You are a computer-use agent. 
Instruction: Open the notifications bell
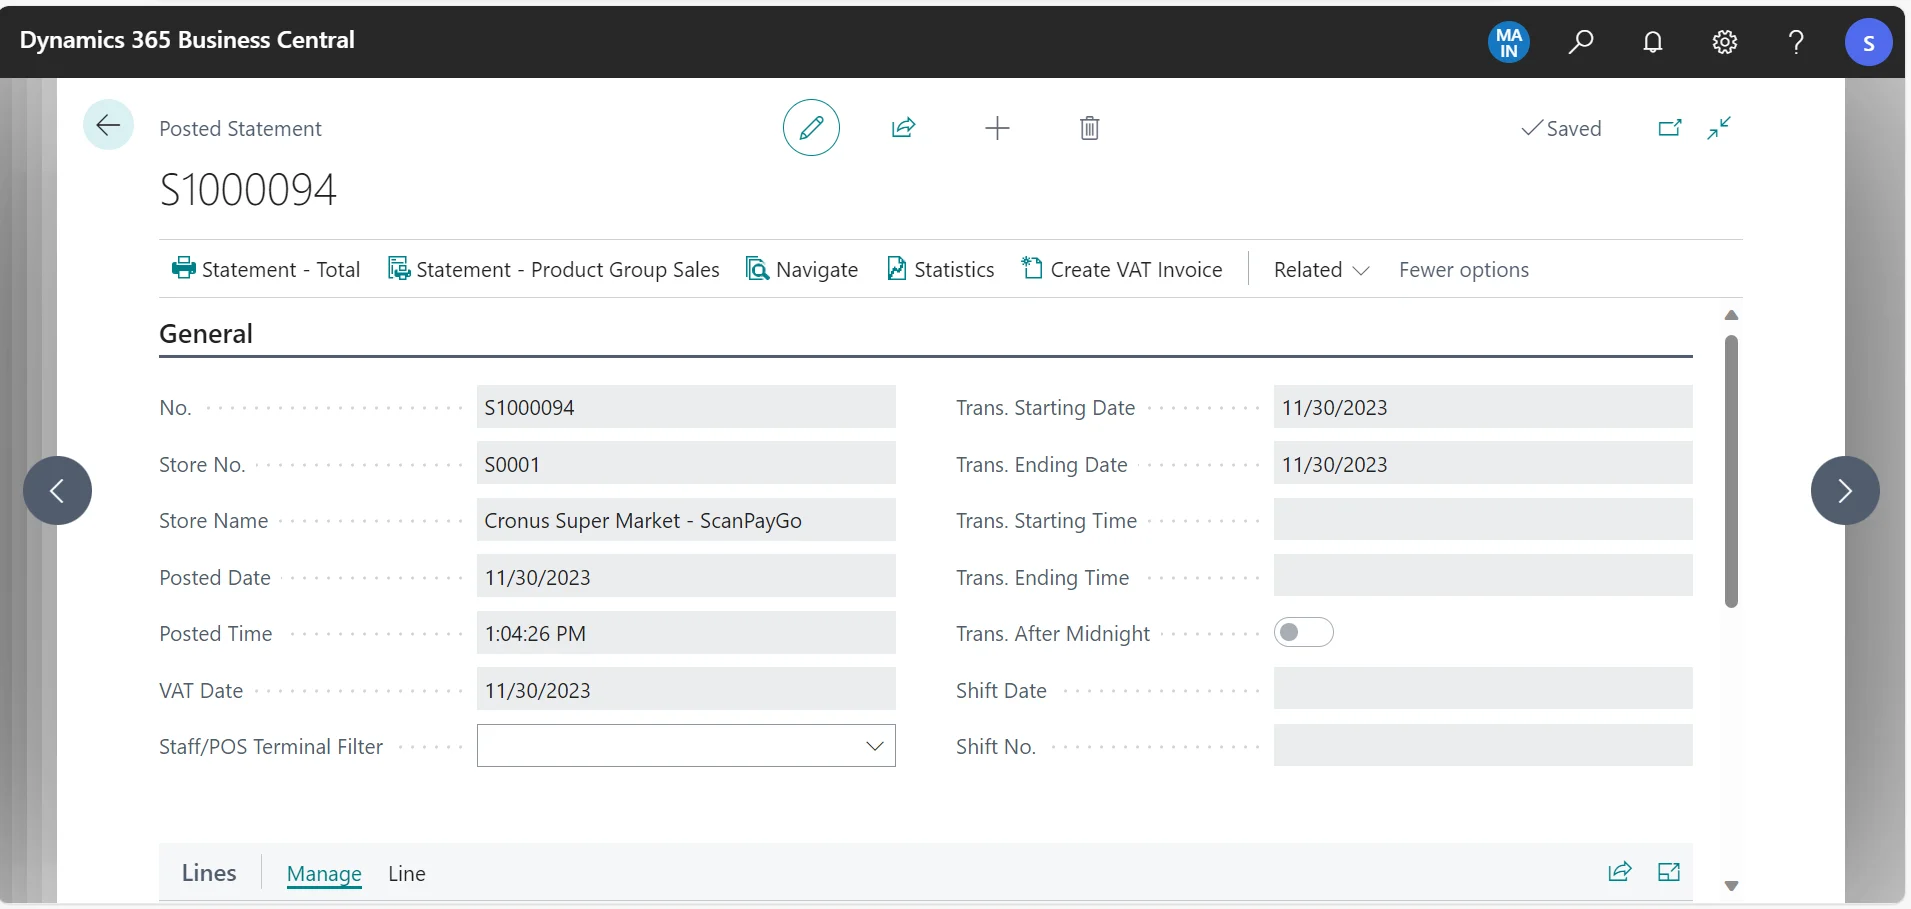(x=1652, y=42)
